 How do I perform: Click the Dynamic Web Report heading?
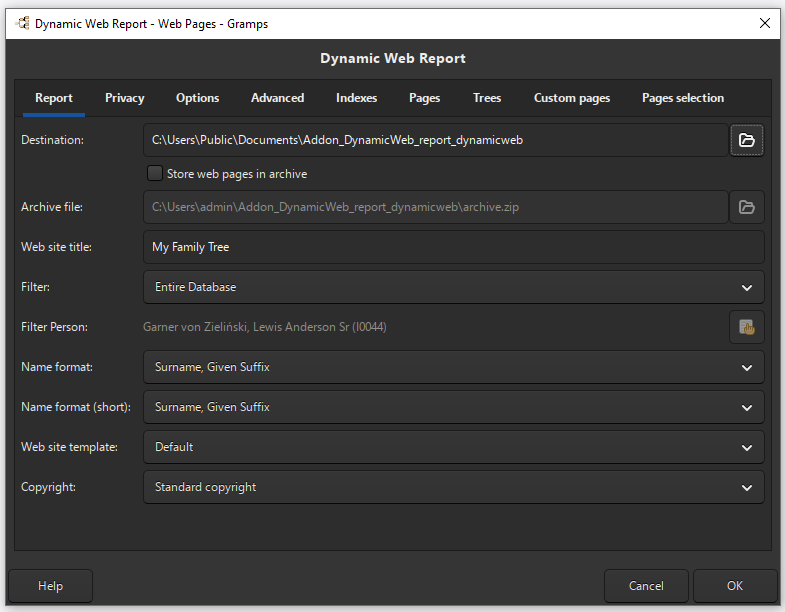[x=392, y=58]
